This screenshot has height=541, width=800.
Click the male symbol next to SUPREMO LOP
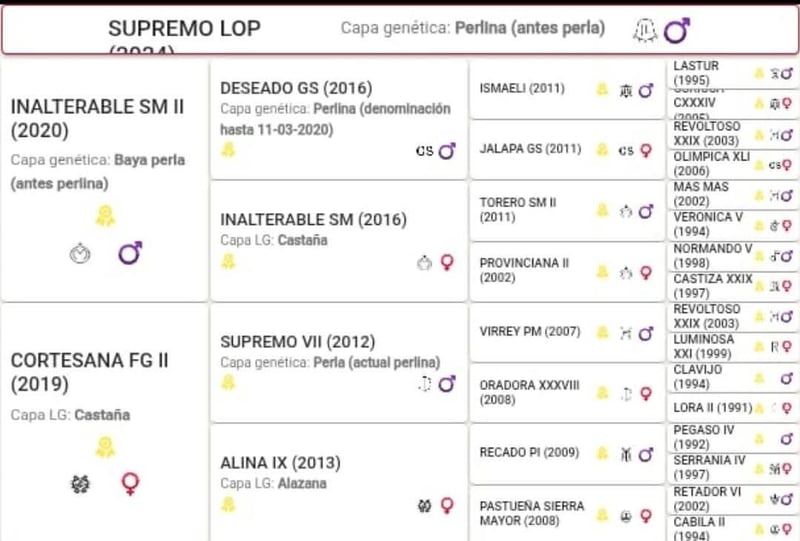(x=677, y=31)
